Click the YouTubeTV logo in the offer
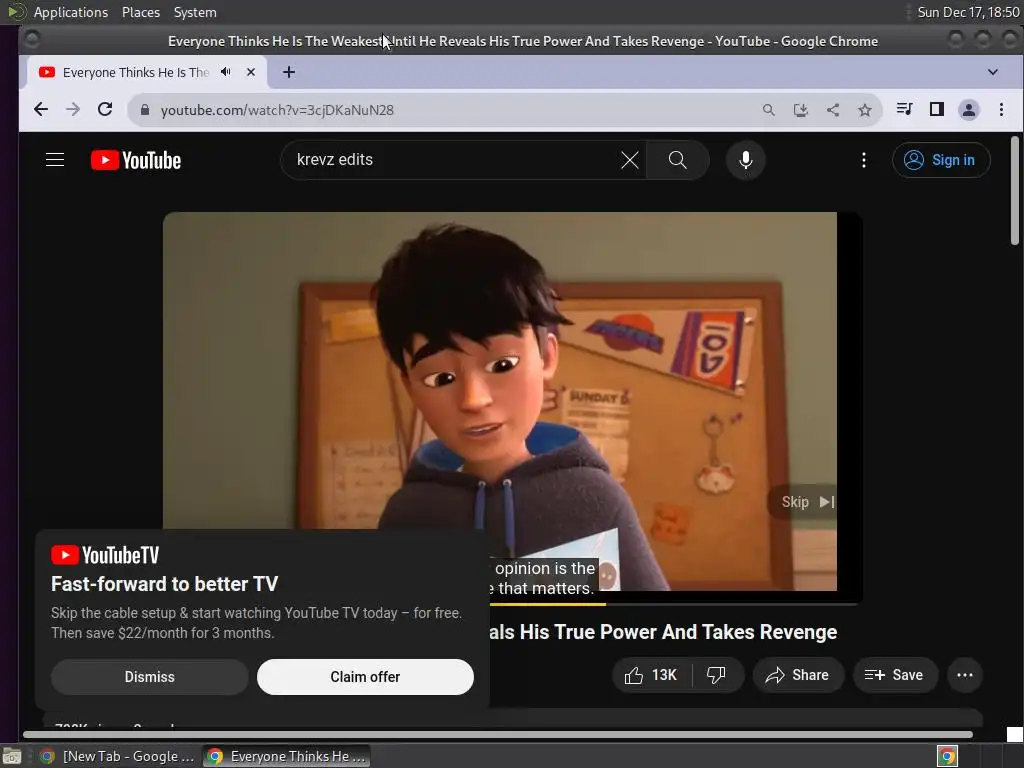1024x768 pixels. click(x=105, y=555)
